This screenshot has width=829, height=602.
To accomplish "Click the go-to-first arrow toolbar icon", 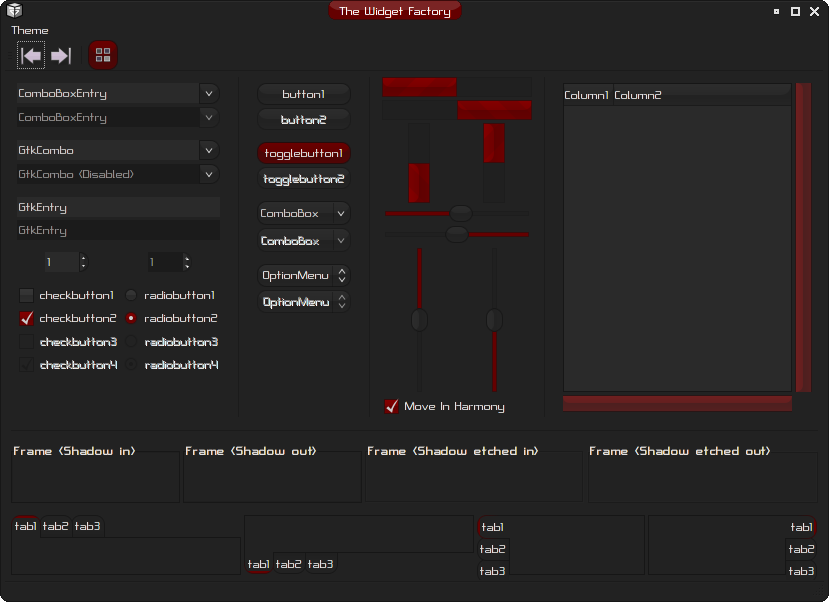I will tap(31, 55).
